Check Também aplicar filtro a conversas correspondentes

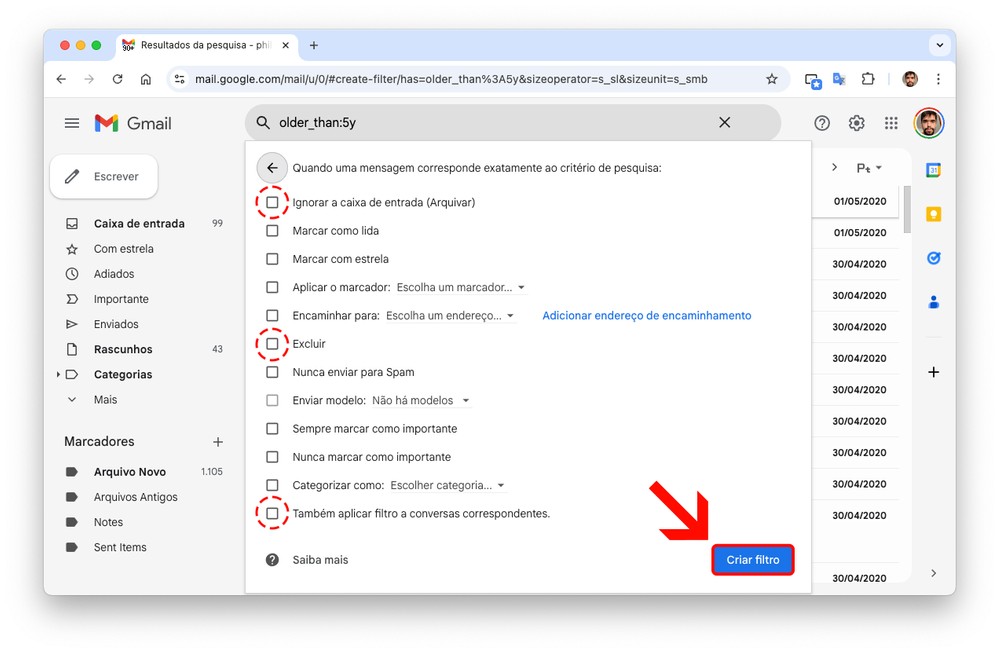[x=272, y=513]
